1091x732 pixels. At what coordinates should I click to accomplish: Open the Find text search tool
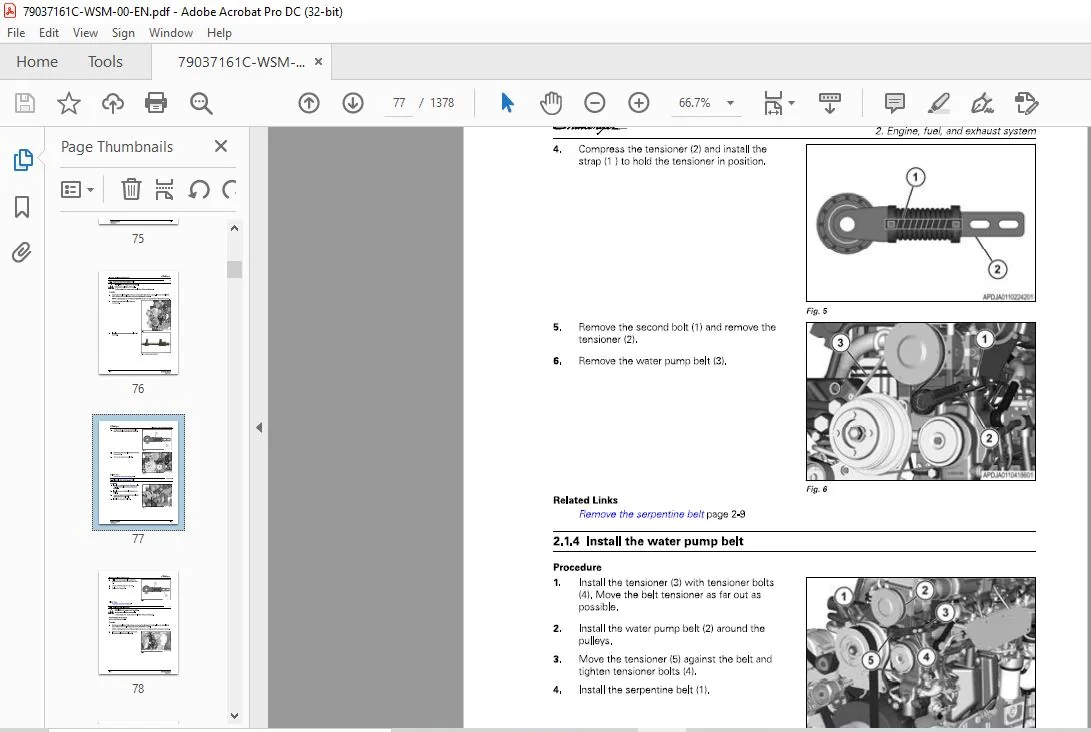tap(201, 103)
